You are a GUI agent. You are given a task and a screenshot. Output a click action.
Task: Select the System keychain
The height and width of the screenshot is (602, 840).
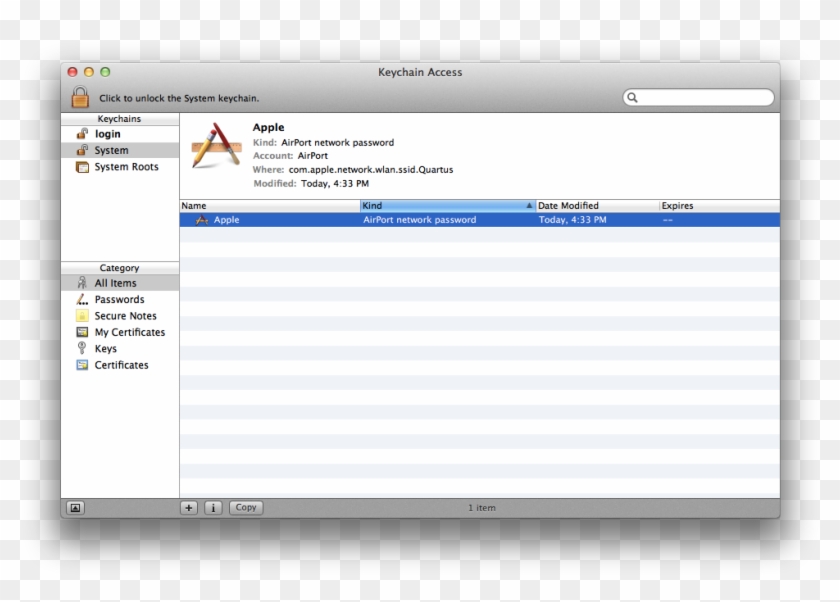coord(111,150)
